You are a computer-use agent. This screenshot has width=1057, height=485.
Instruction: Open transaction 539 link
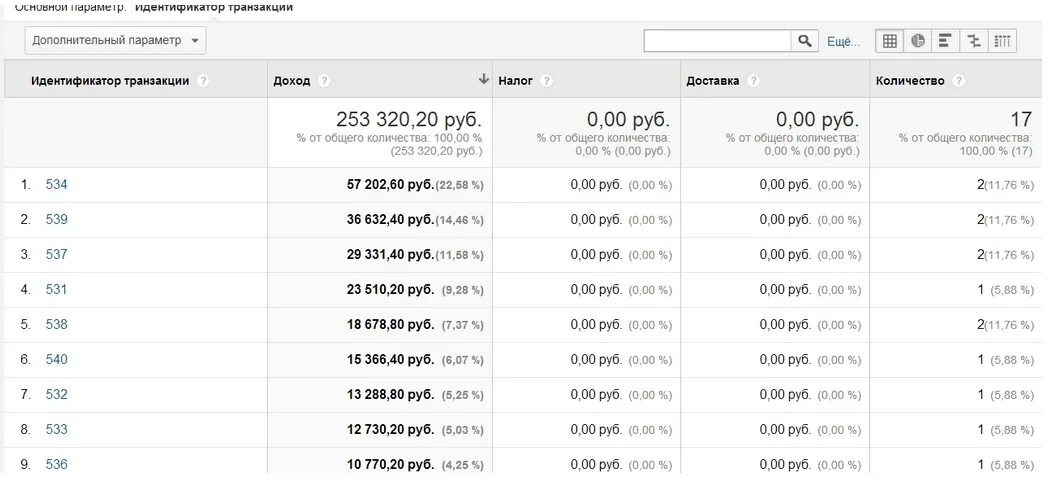[x=57, y=219]
